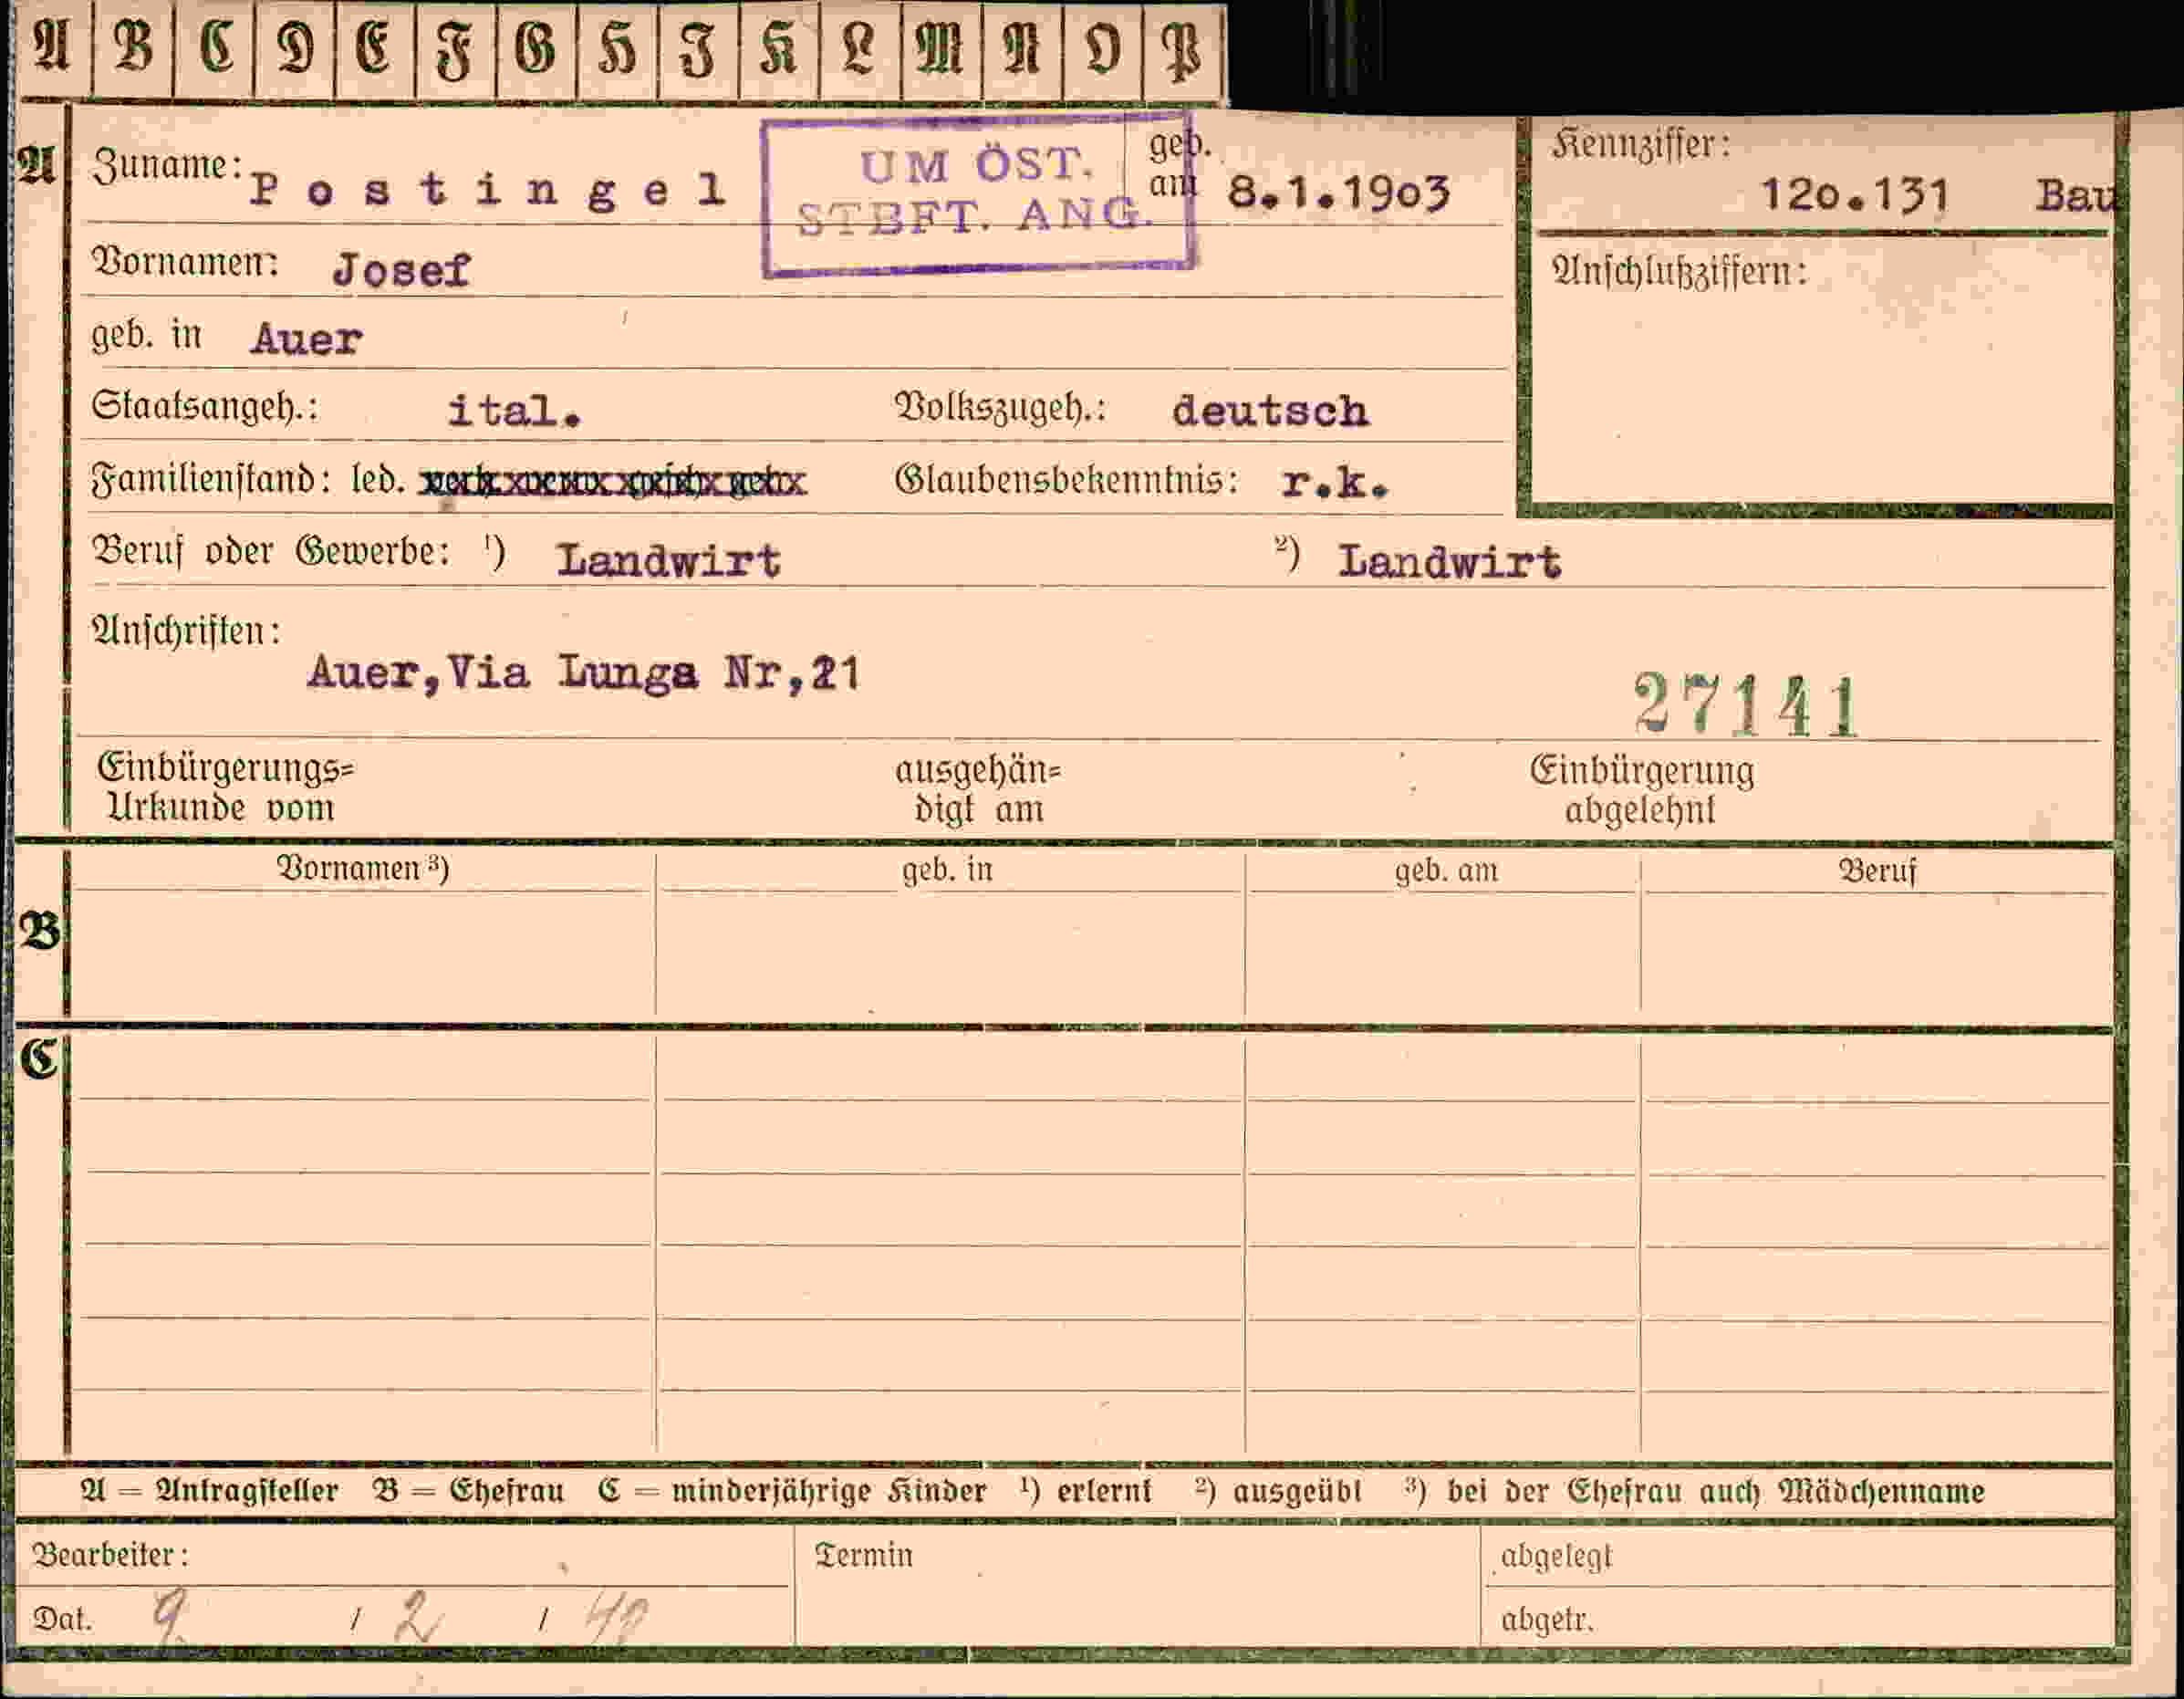The width and height of the screenshot is (2184, 1699).
Task: Click the 'Termin' label
Action: (x=864, y=1555)
